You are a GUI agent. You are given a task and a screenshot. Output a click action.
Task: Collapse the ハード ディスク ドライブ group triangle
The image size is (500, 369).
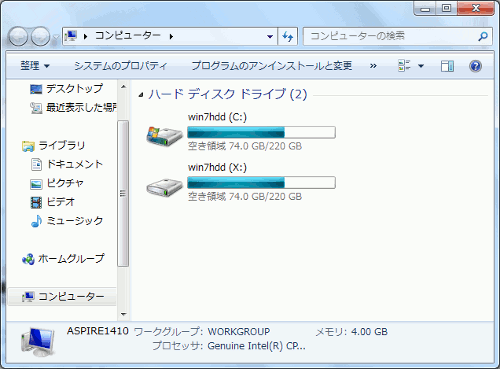tap(141, 95)
